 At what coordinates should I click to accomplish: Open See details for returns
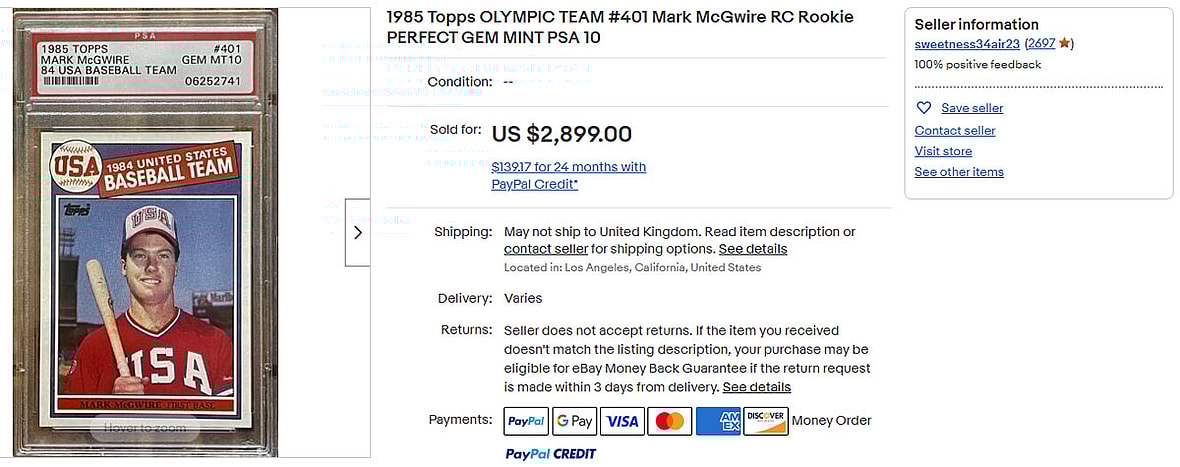(x=756, y=387)
